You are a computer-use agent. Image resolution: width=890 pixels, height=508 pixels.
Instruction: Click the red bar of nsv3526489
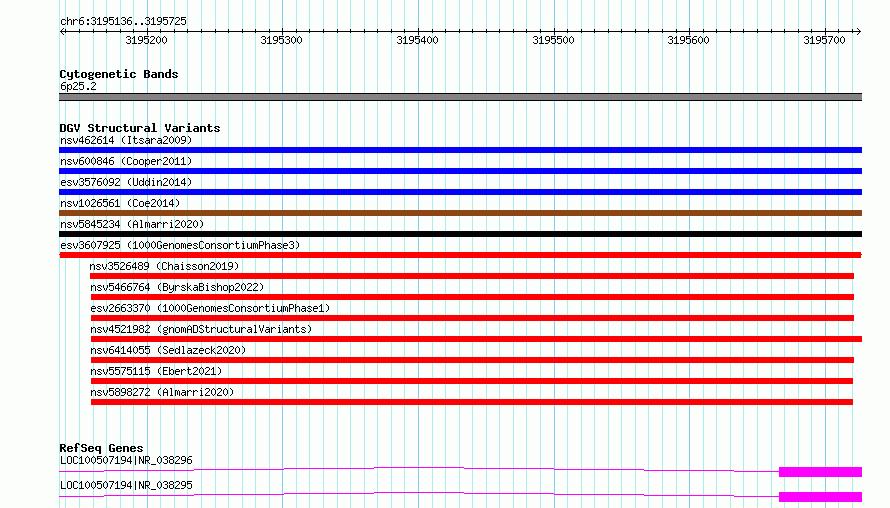(x=472, y=276)
